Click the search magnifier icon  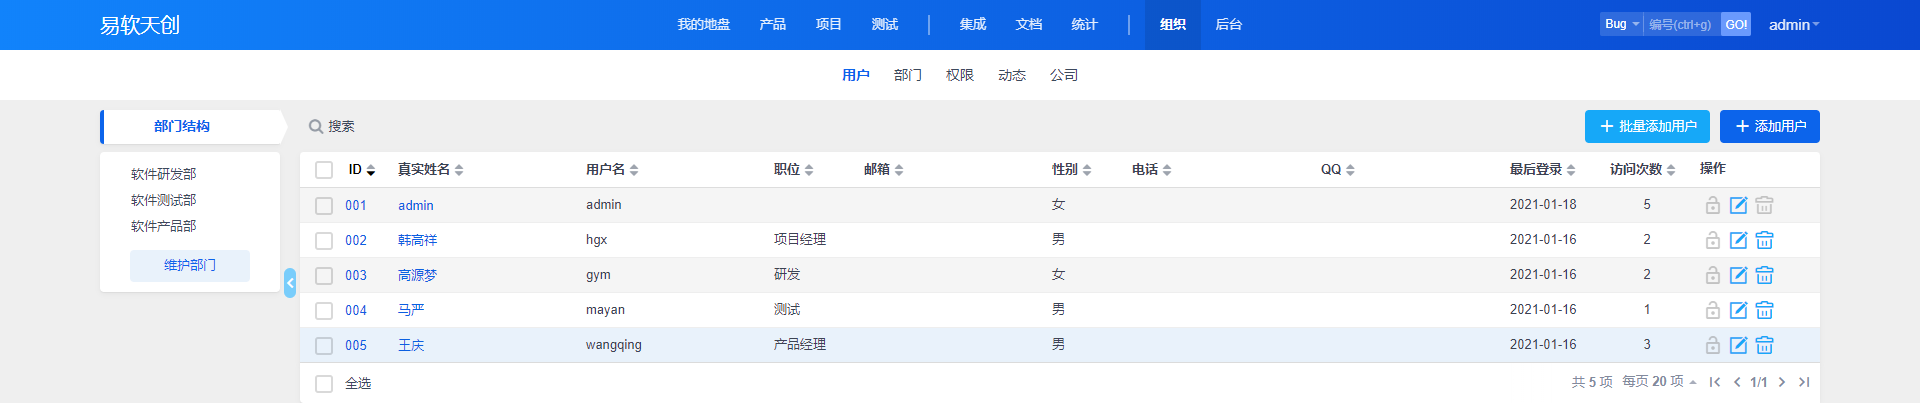click(x=316, y=127)
